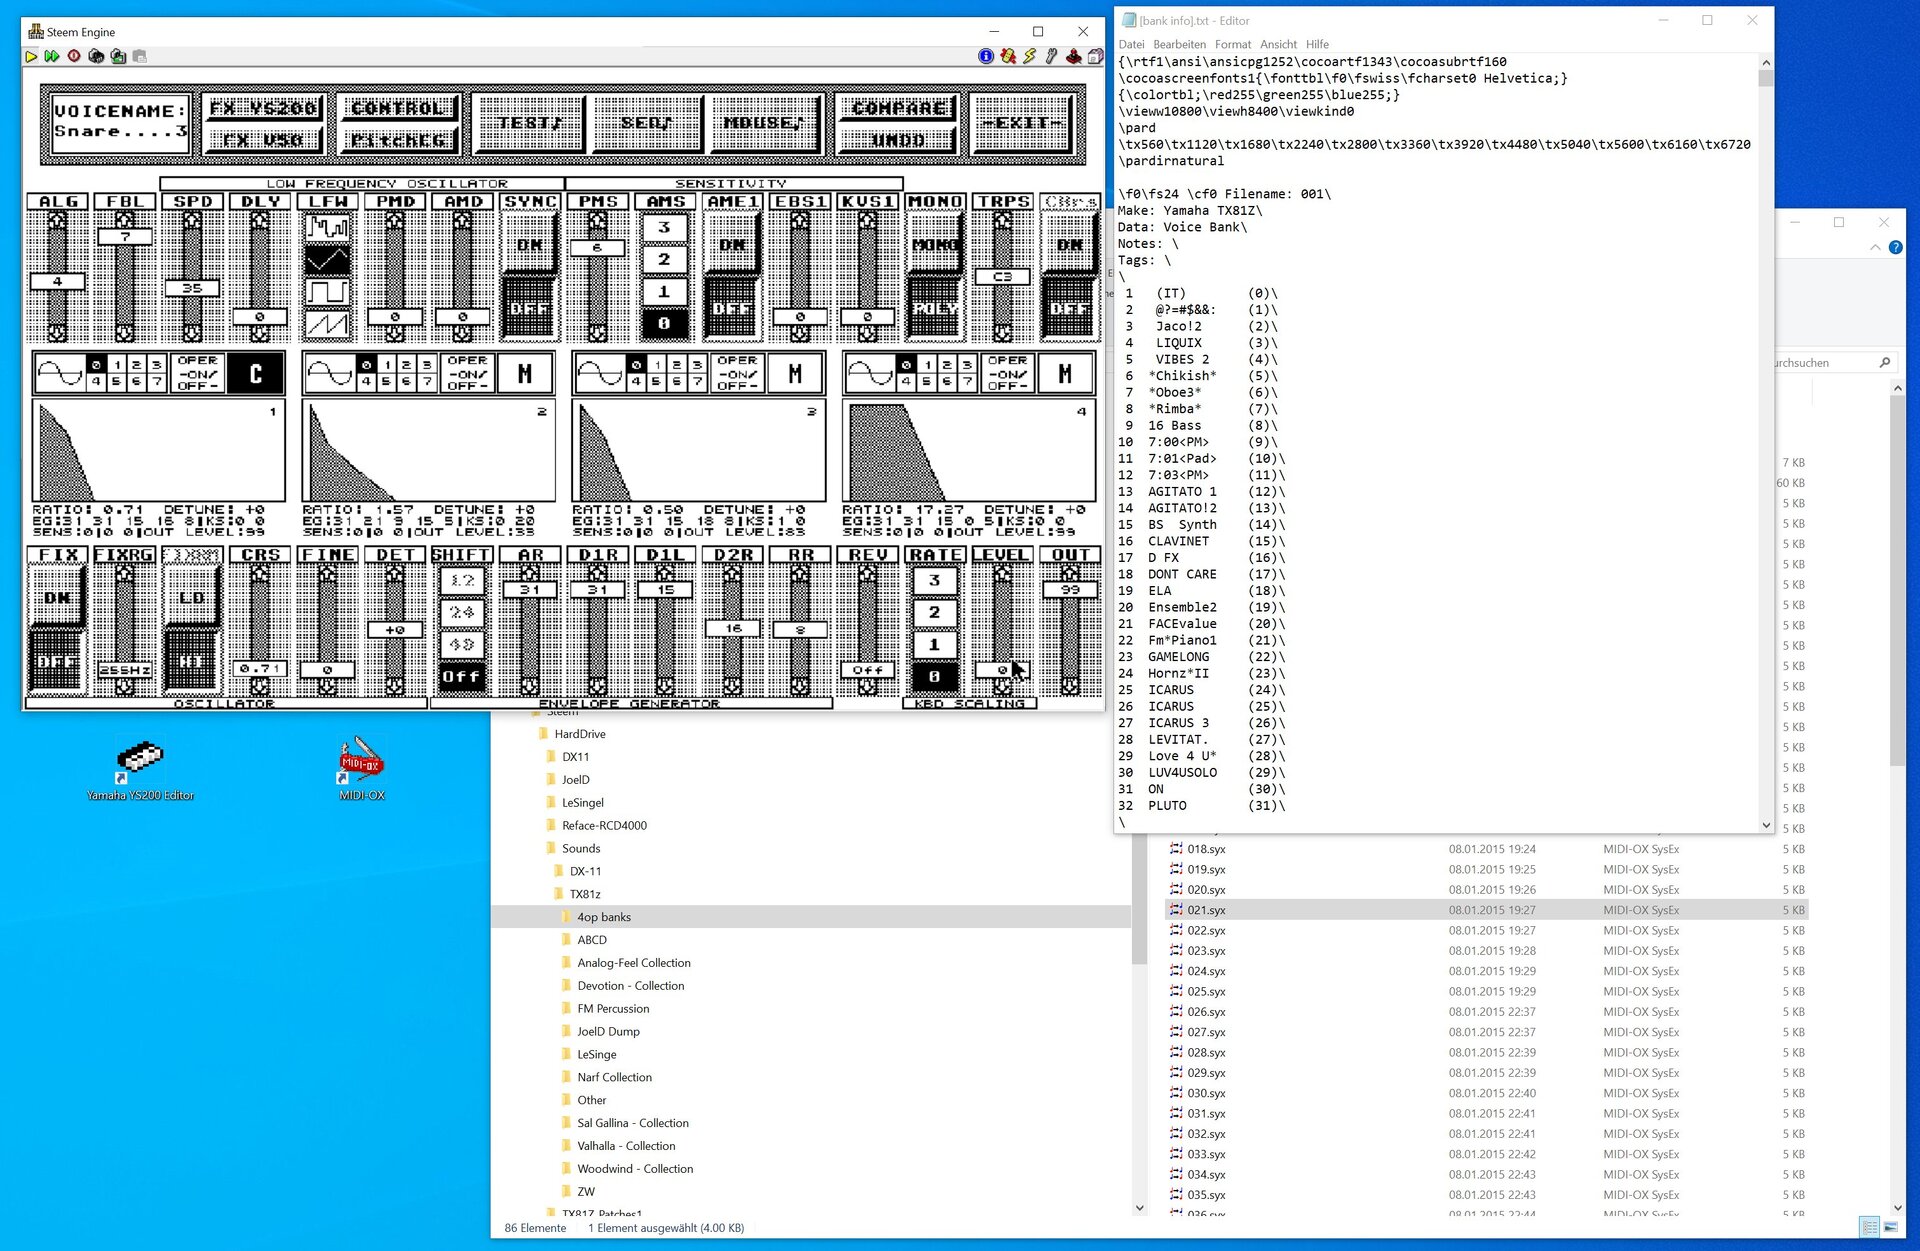This screenshot has height=1251, width=1920.
Task: Set AME1 to ON
Action: (x=732, y=244)
